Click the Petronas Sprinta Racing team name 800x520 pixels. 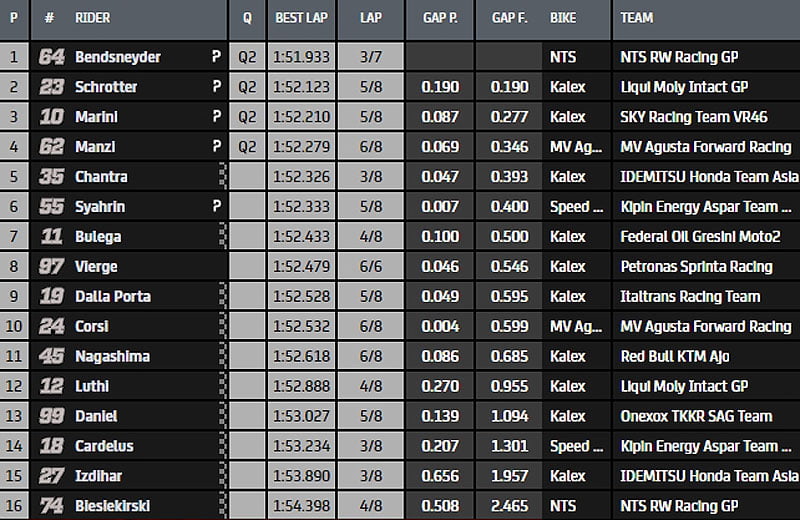pos(696,267)
